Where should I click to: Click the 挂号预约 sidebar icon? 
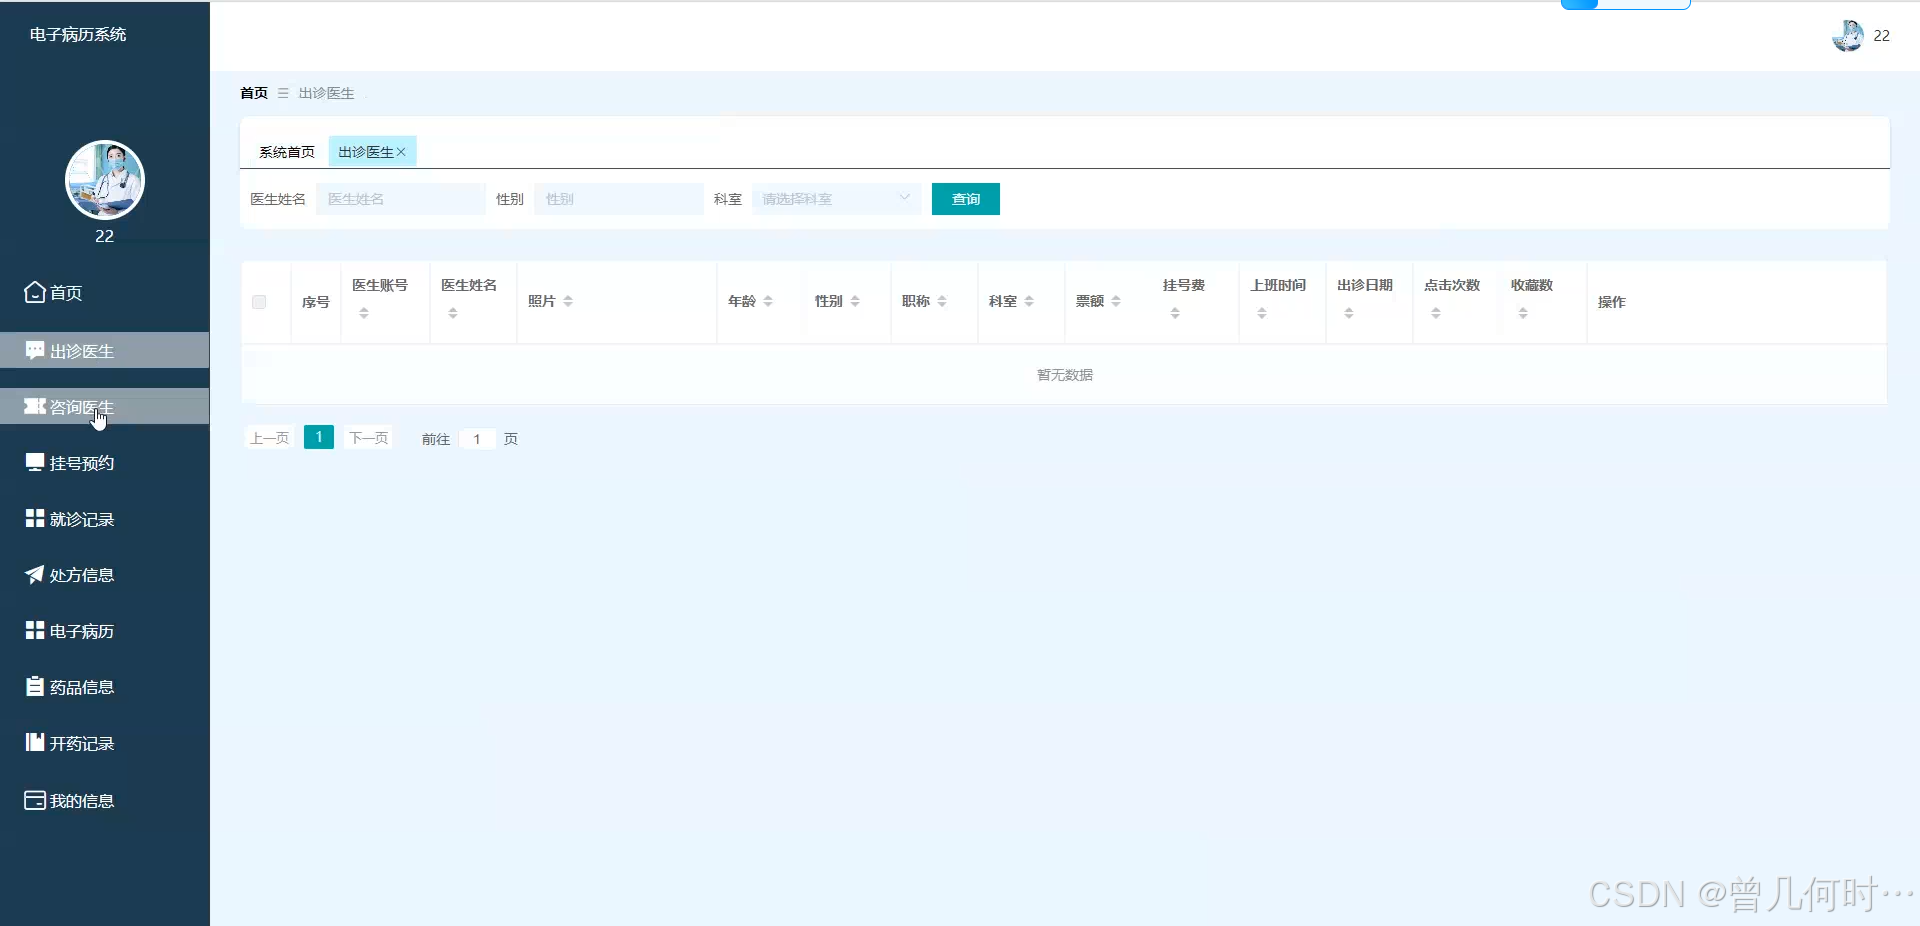[34, 463]
